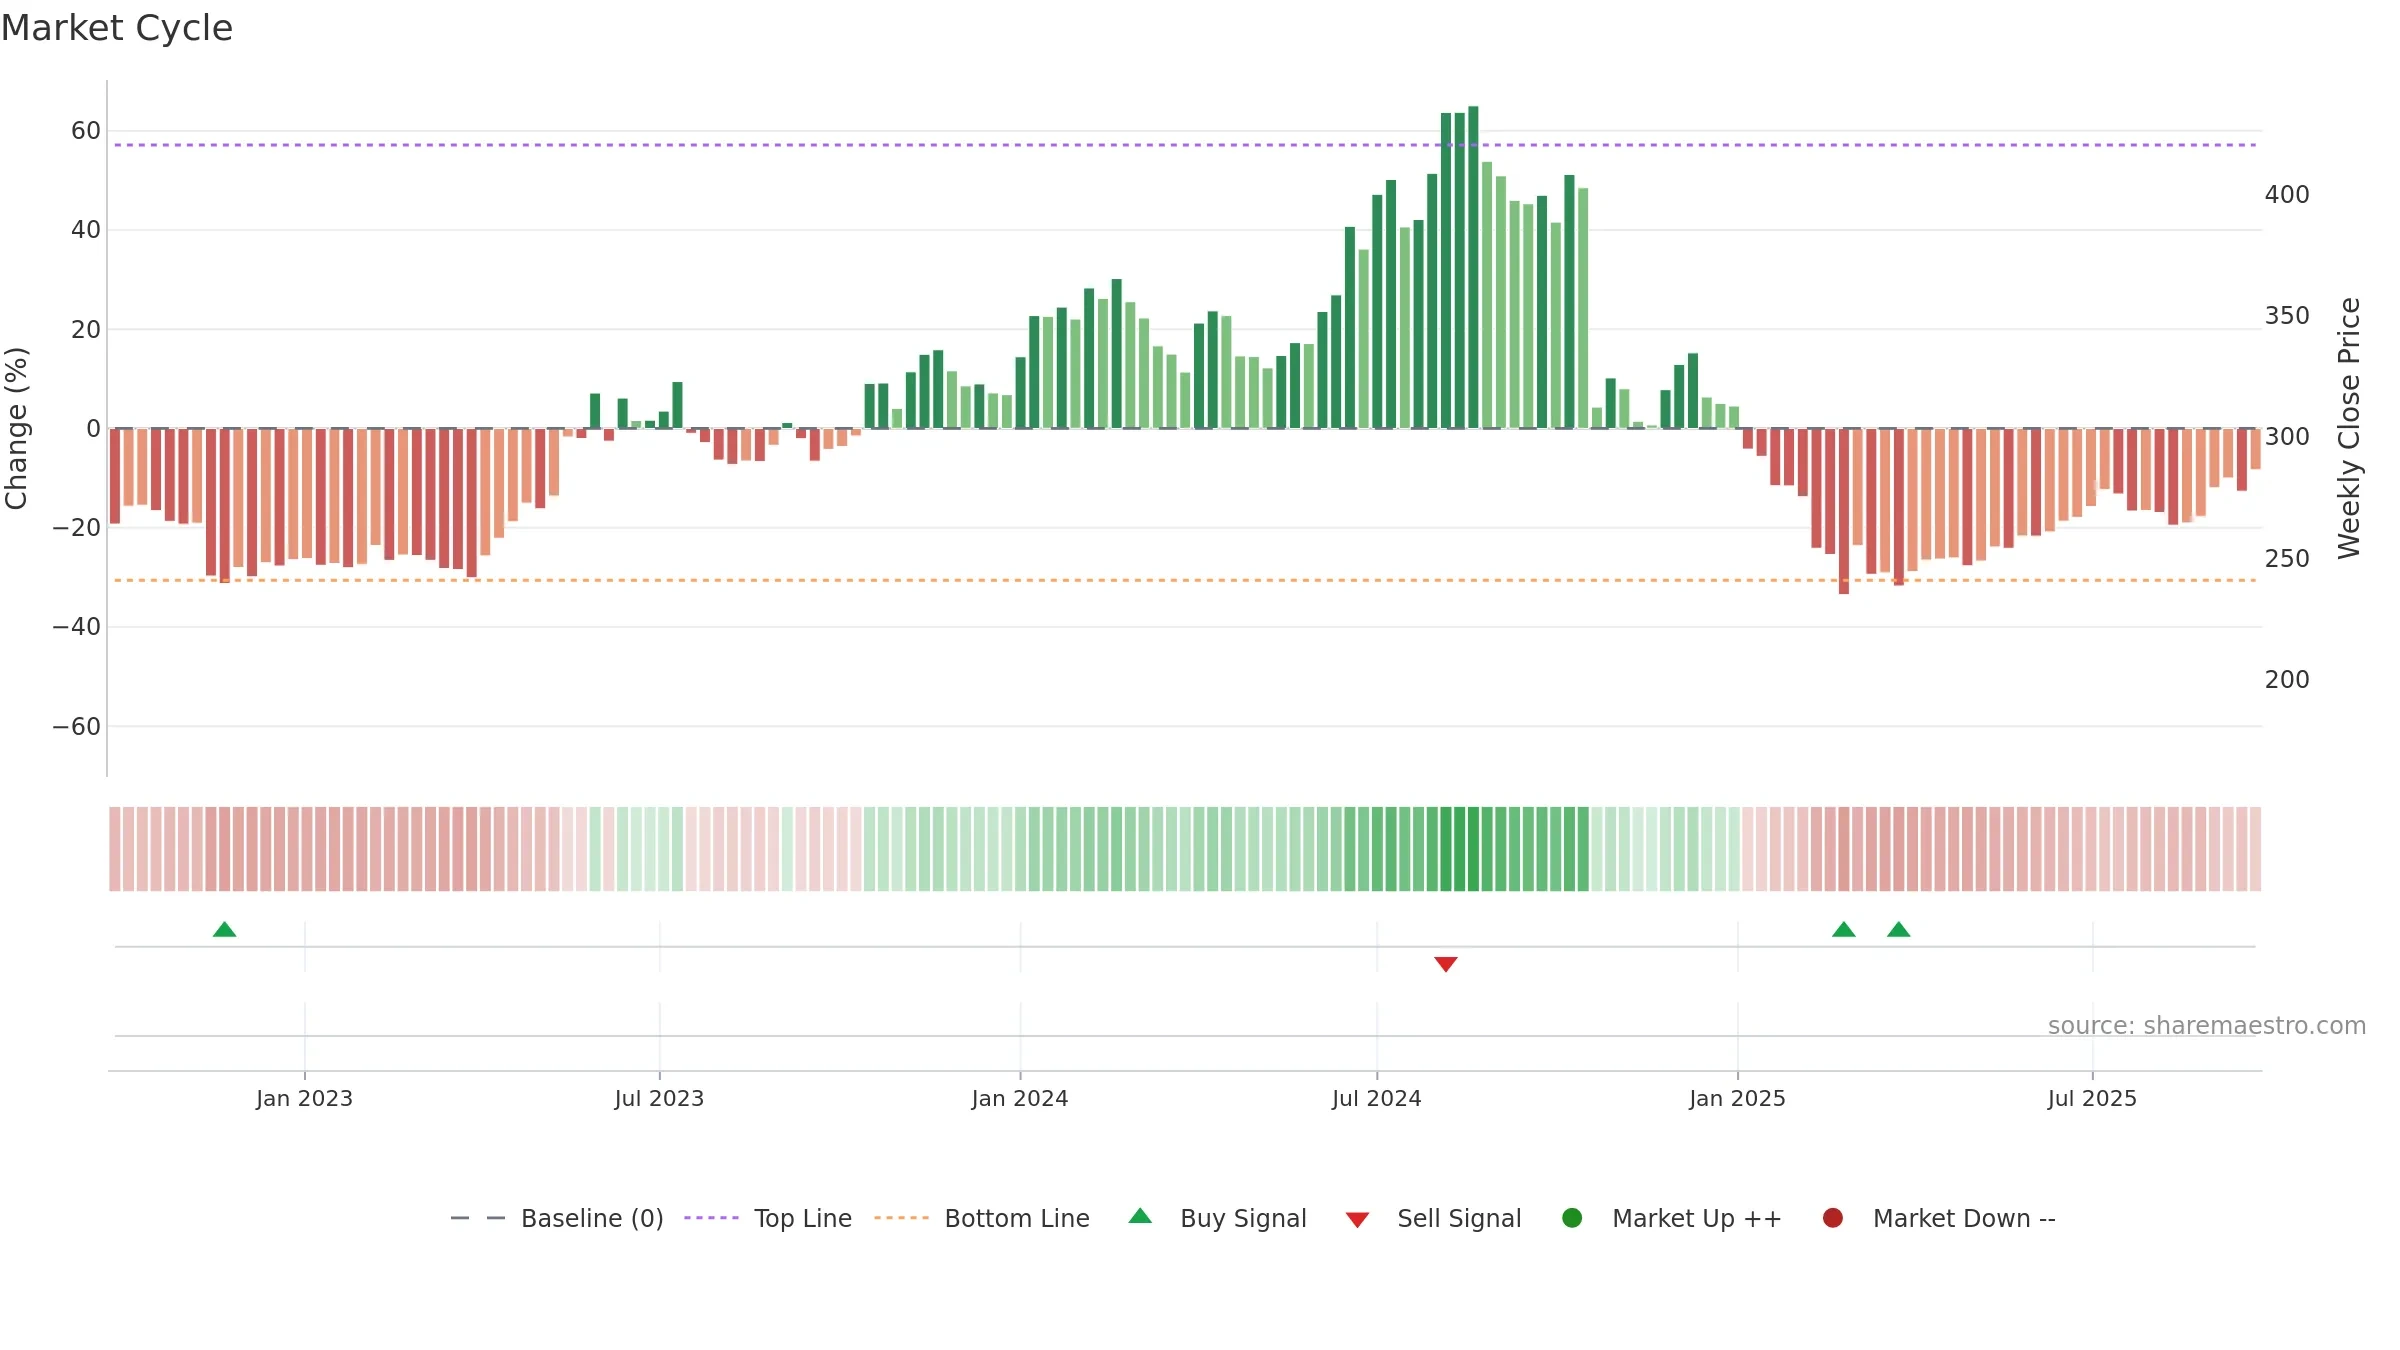Click the Jul 2023 axis label
The image size is (2400, 1350).
659,1098
